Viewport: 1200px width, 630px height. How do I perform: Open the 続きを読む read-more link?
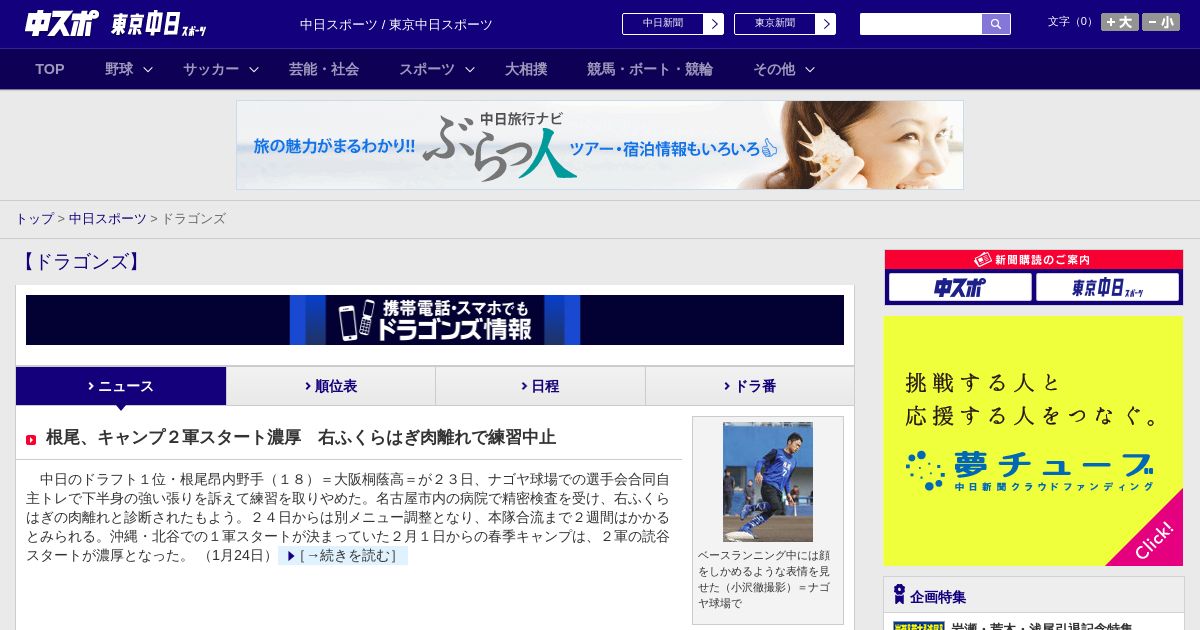pyautogui.click(x=343, y=555)
